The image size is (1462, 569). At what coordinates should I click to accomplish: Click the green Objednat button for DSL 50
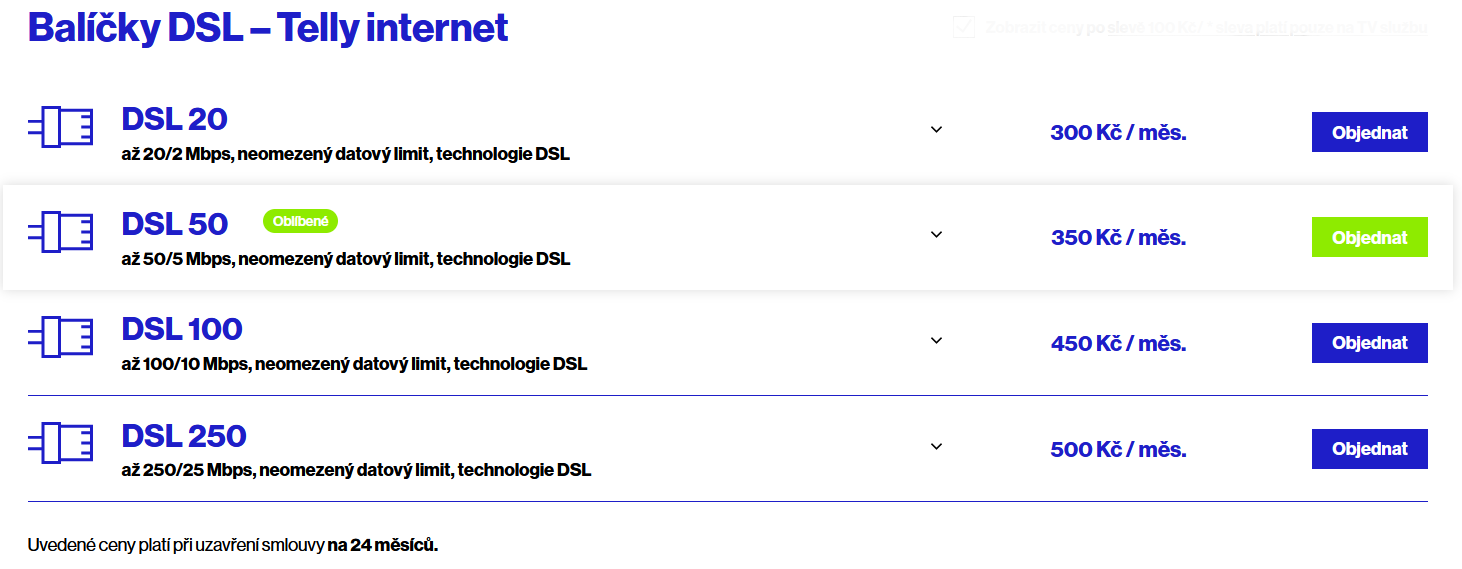1369,237
